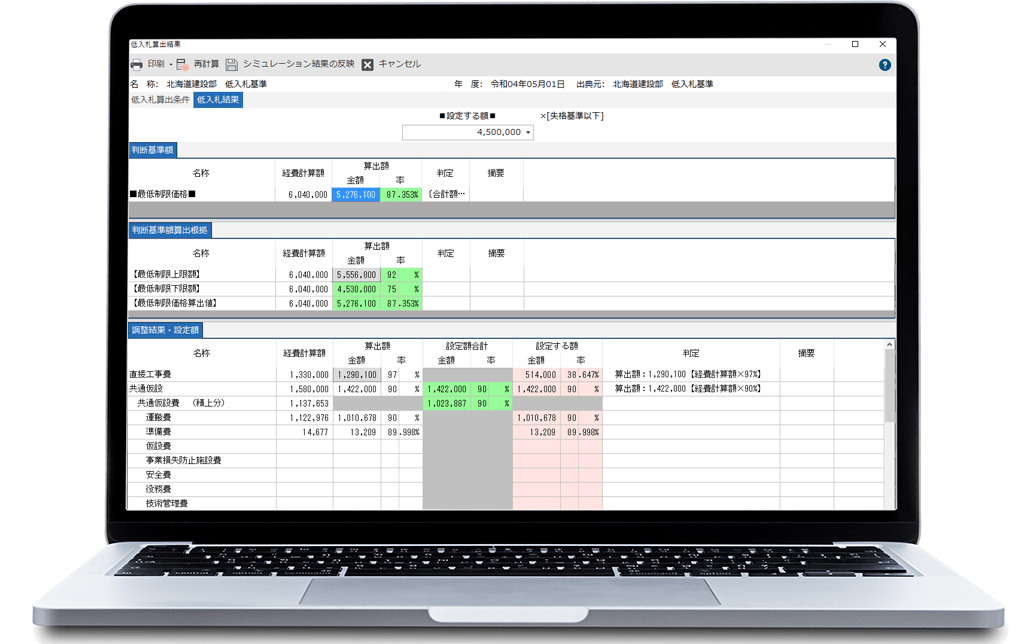The image size is (1032, 644).
Task: Select the 低入札結果 tab
Action: (218, 100)
